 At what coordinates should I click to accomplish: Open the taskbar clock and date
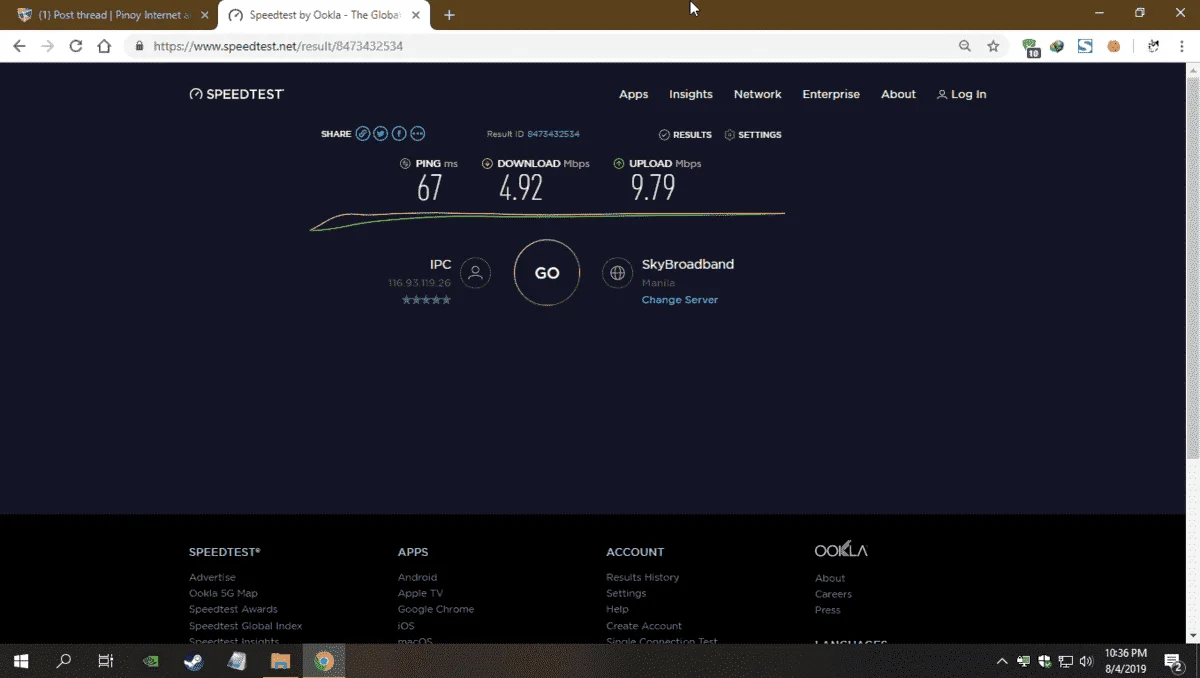[x=1127, y=661]
